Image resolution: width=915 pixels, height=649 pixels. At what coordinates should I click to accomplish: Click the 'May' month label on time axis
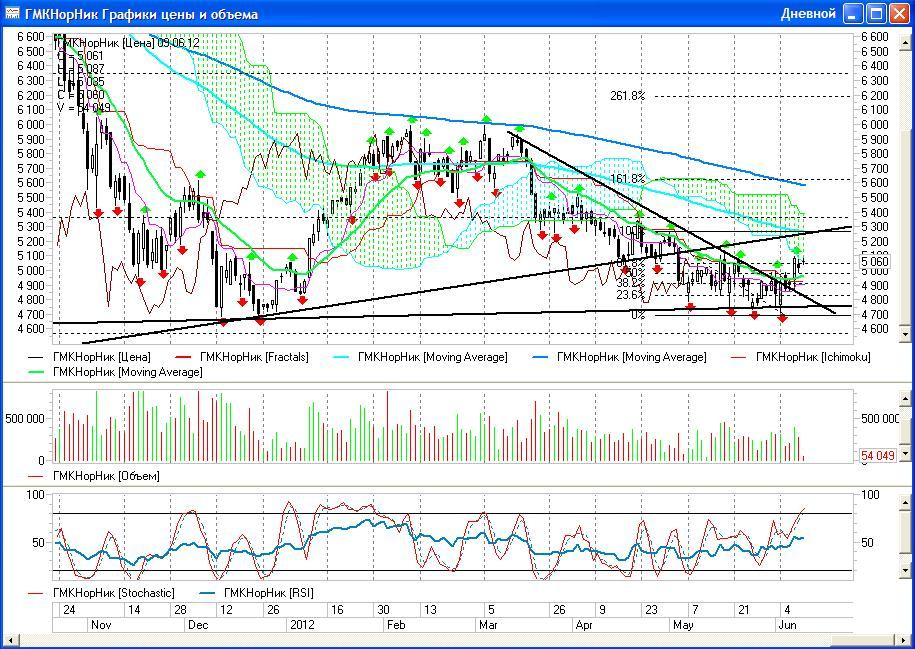[683, 625]
